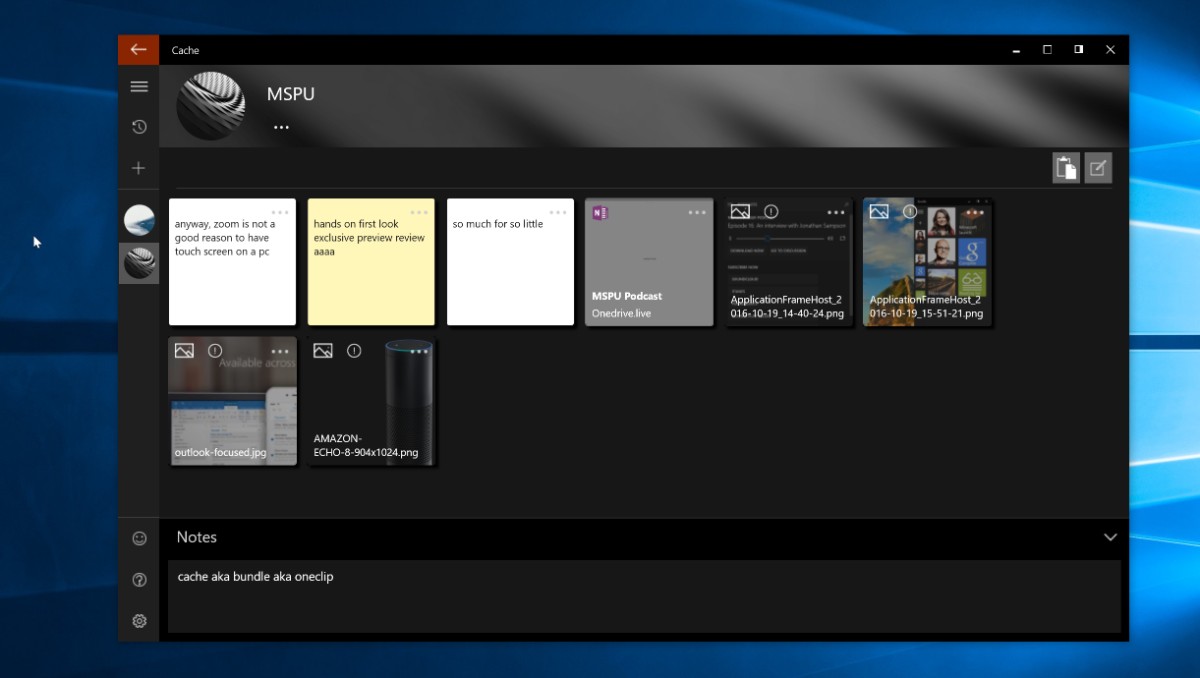Show info for the 14-40-24 screenshot card
Viewport: 1200px width, 678px height.
tap(771, 212)
